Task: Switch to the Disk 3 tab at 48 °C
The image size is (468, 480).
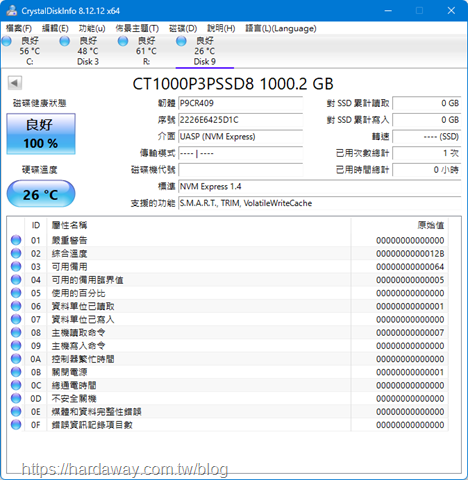Action: click(88, 51)
